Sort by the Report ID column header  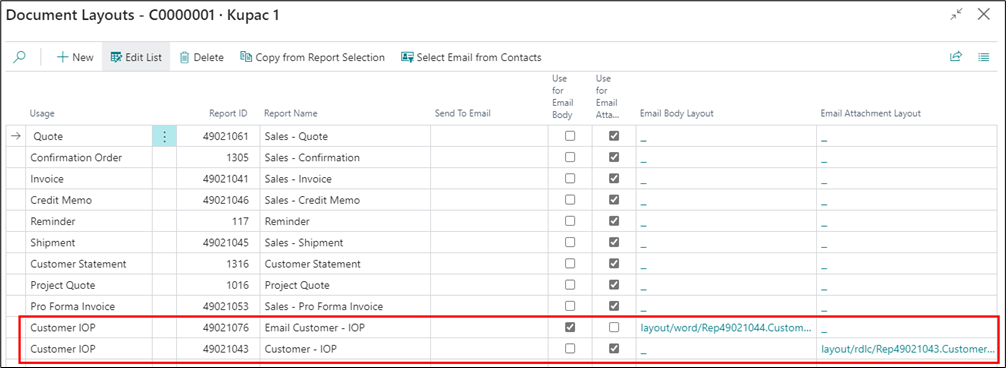pyautogui.click(x=228, y=113)
